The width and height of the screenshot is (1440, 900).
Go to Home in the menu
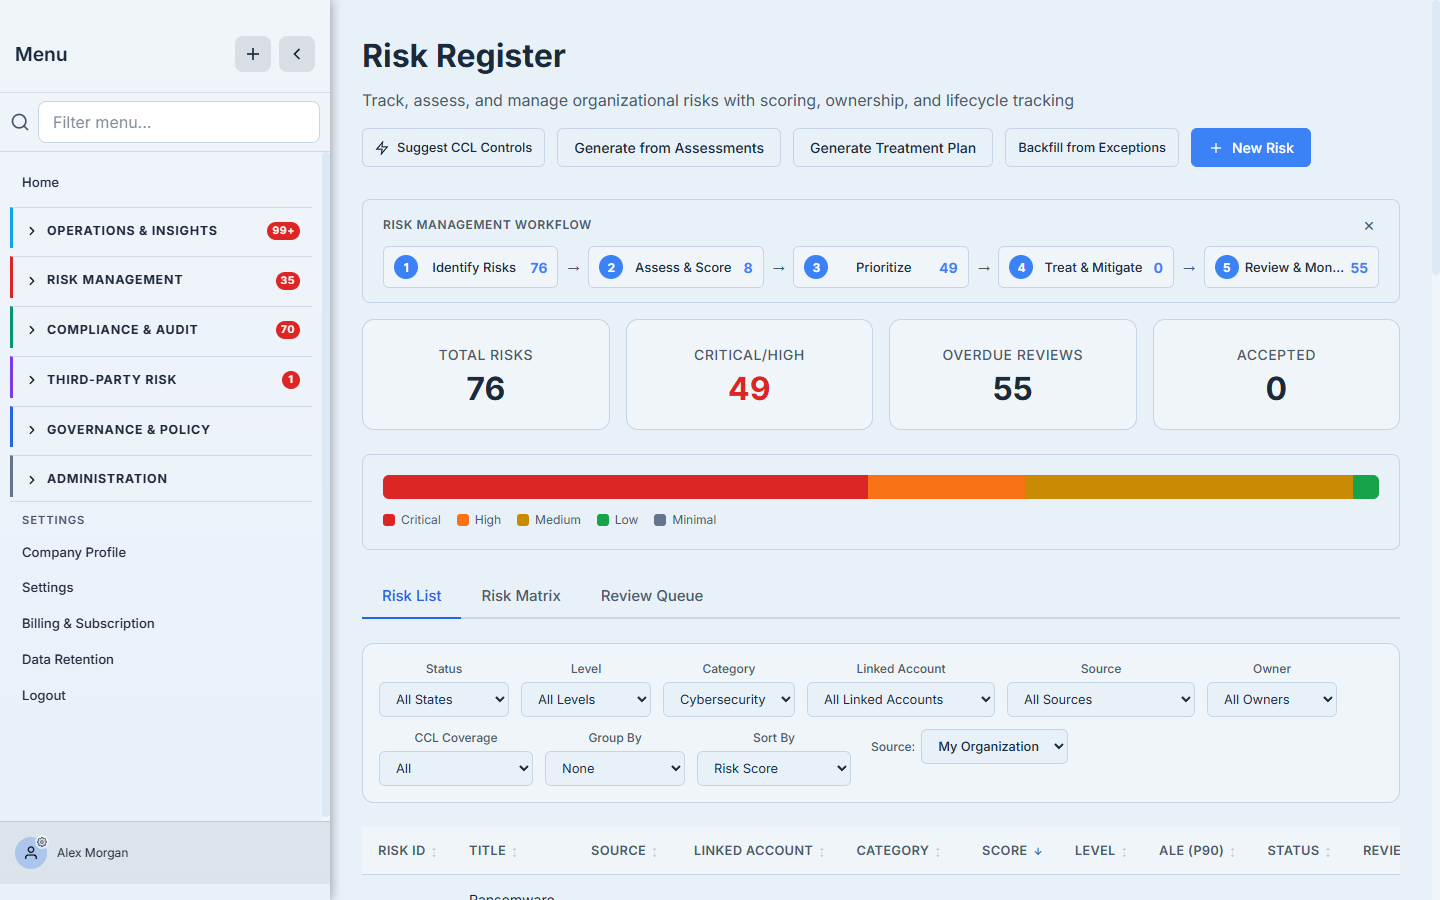pyautogui.click(x=41, y=182)
